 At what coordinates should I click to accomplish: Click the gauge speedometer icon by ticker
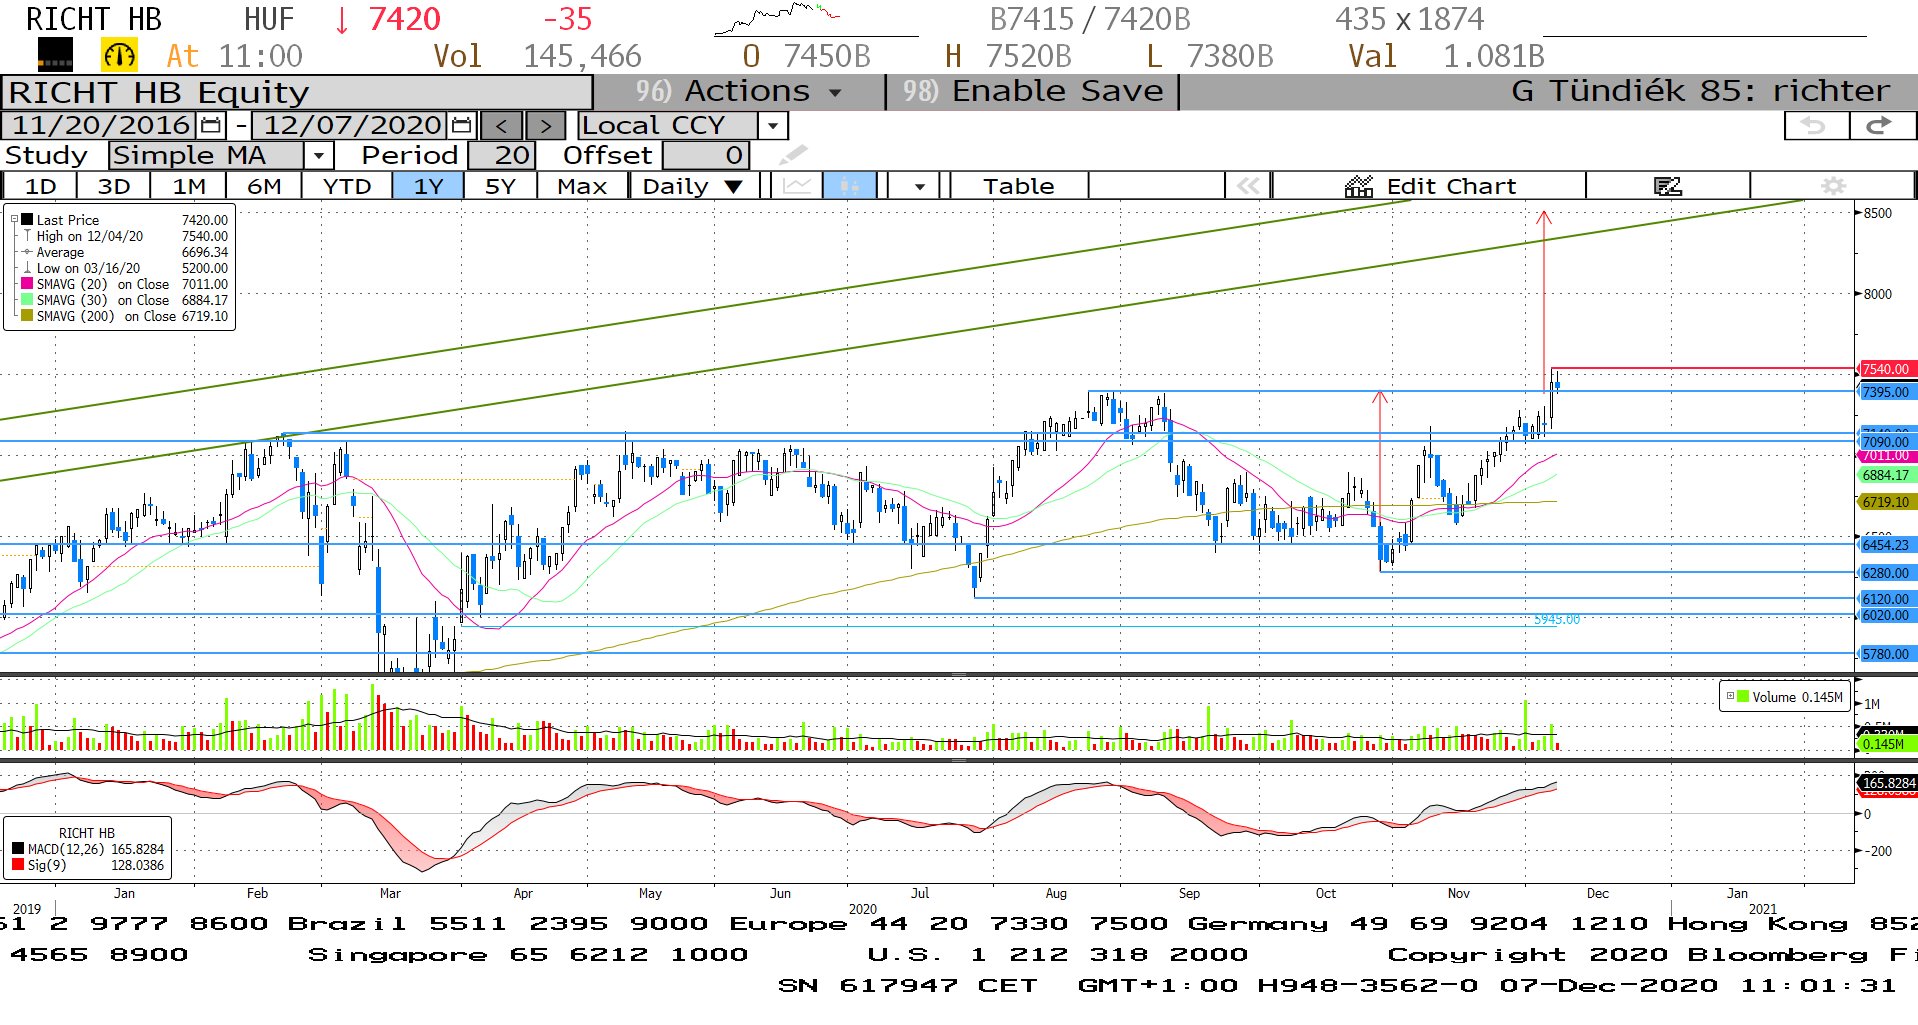(120, 56)
